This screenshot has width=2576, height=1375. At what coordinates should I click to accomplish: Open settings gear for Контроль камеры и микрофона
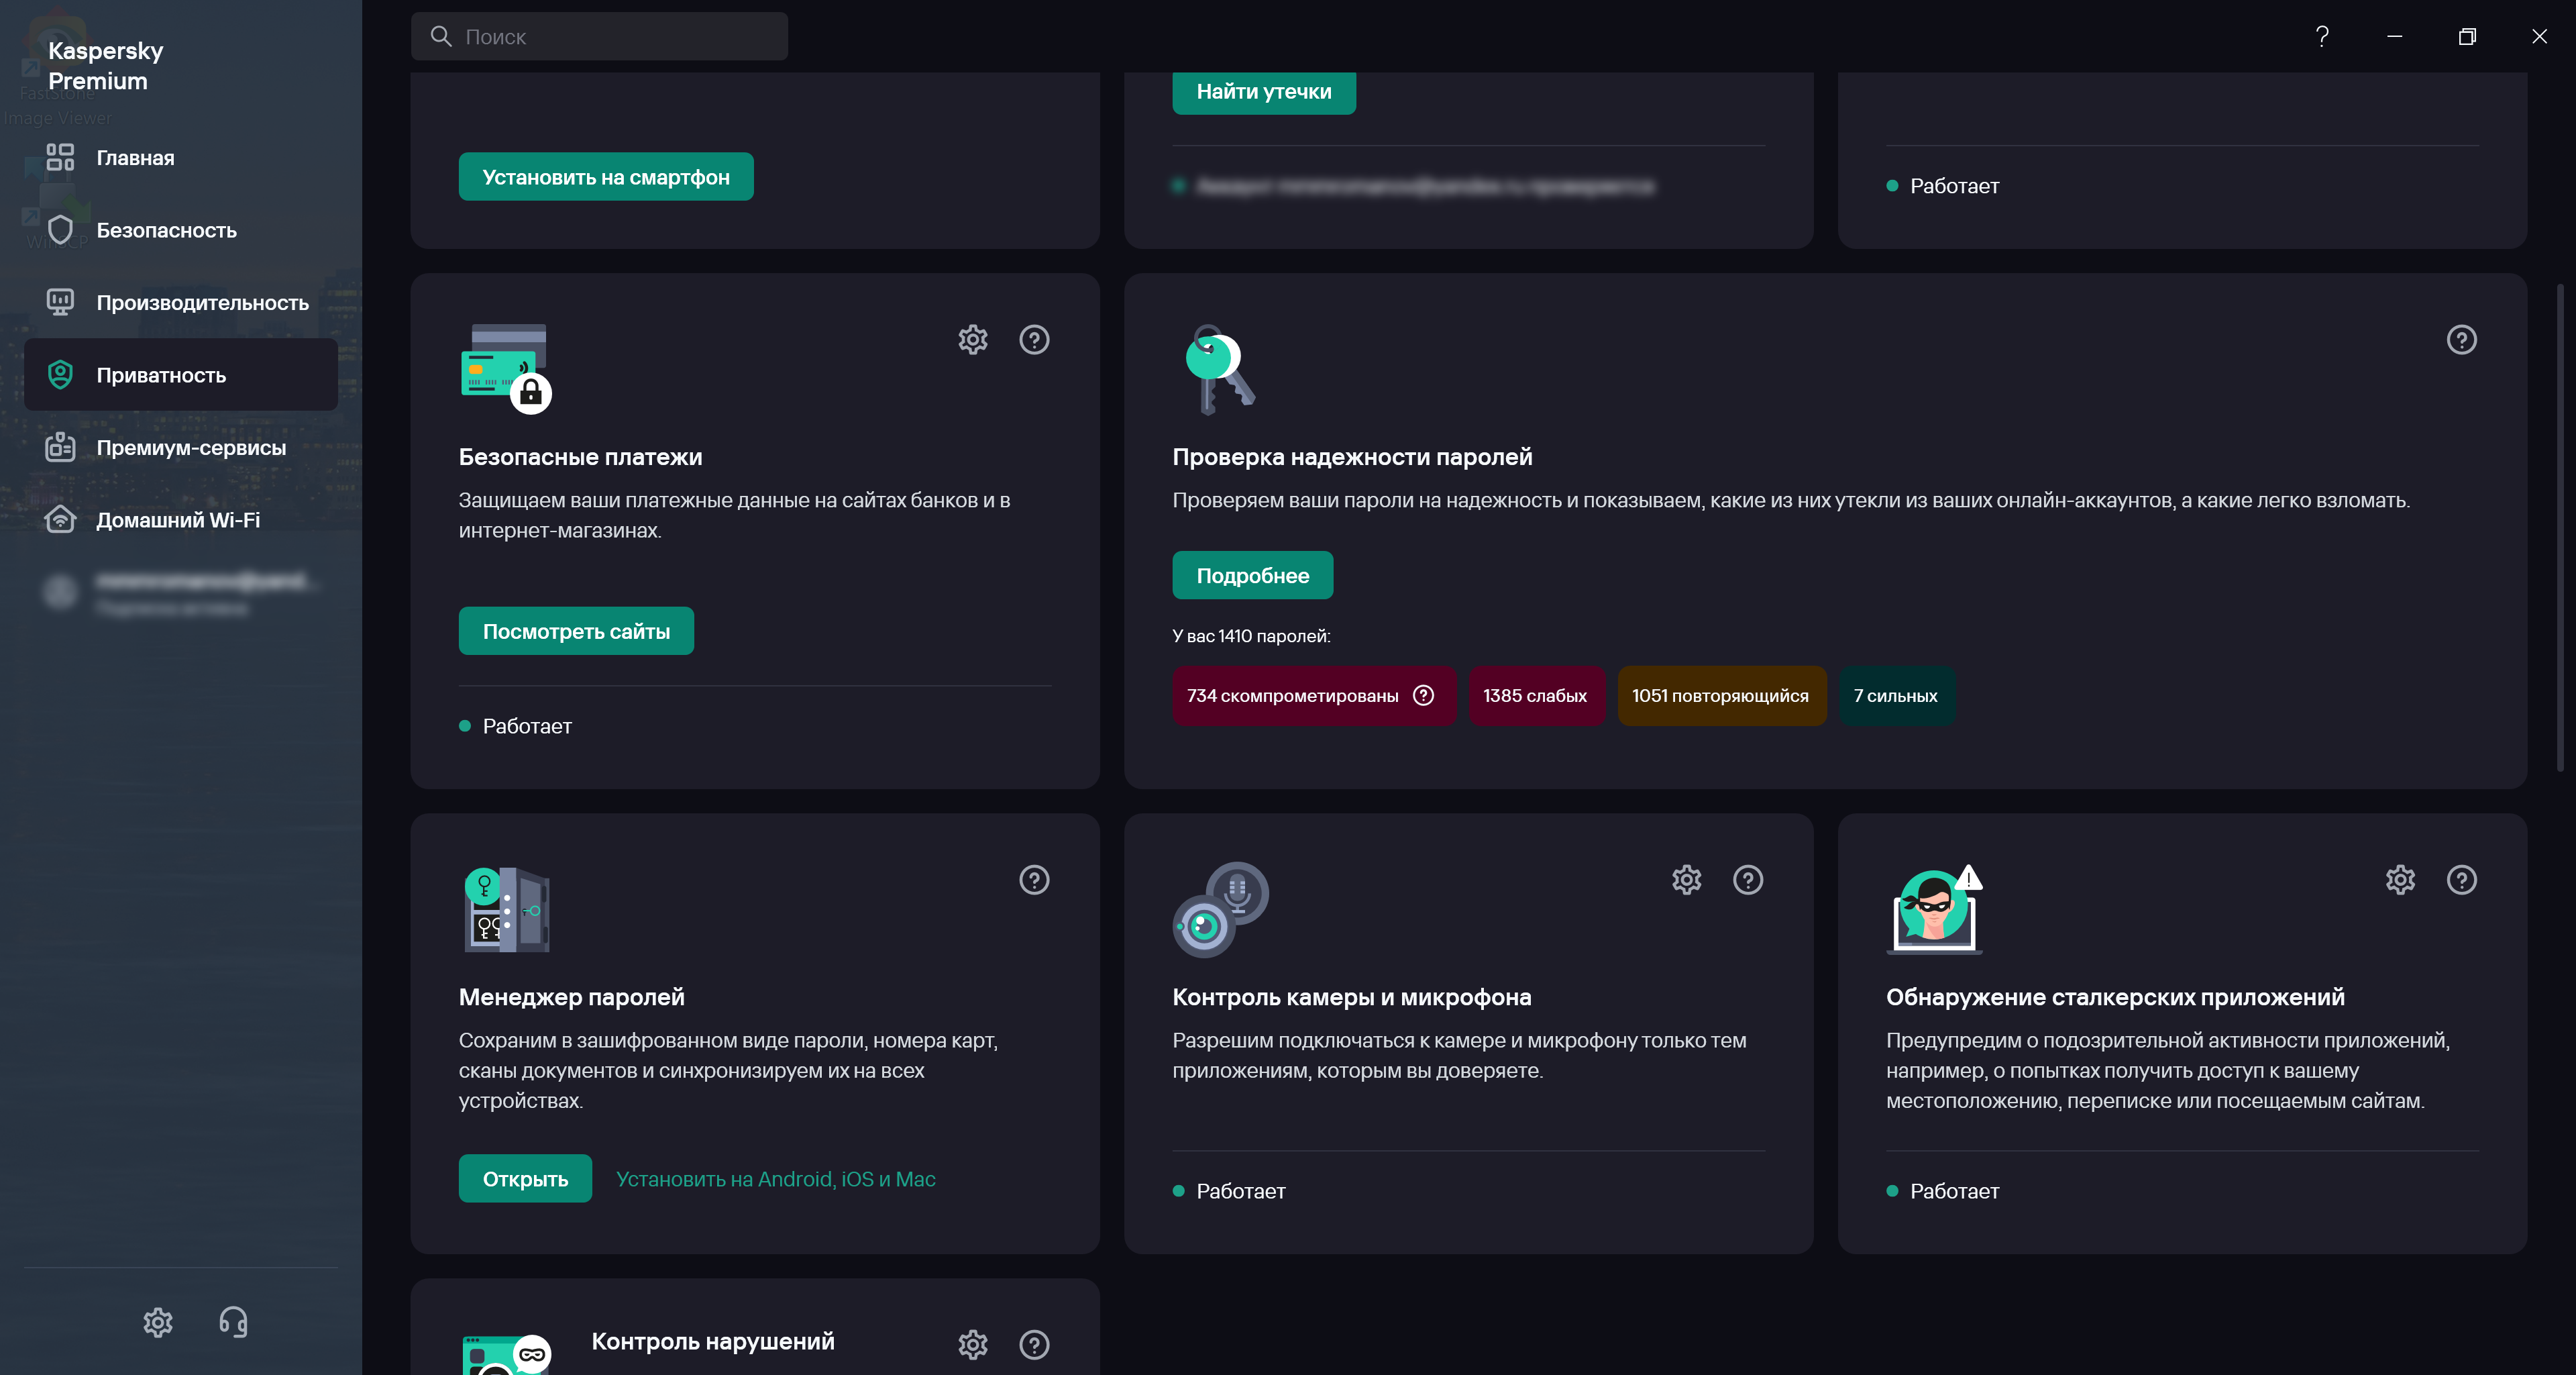click(x=1686, y=880)
